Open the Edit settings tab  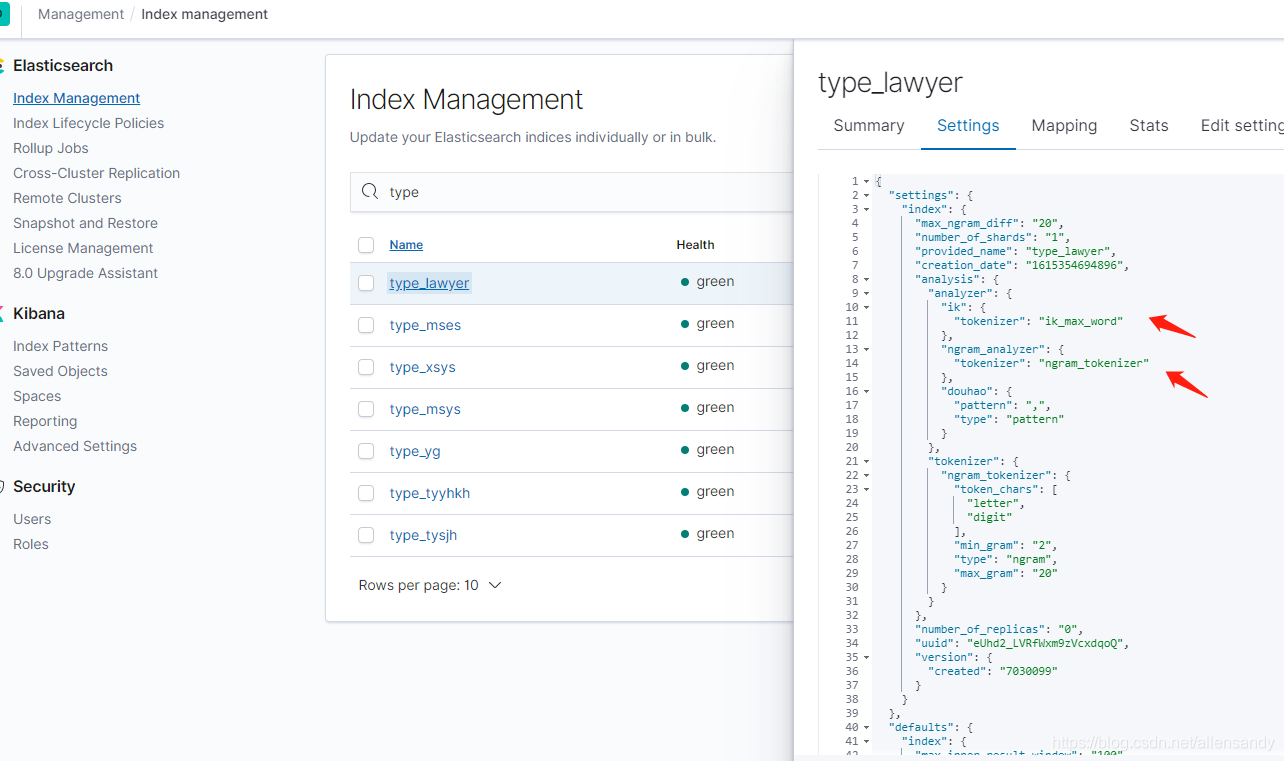tap(1242, 125)
